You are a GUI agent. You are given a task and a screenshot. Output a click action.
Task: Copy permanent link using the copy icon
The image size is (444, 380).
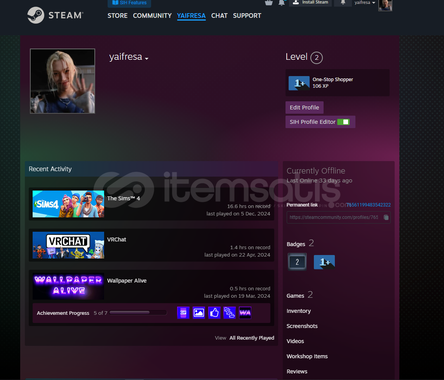(x=386, y=217)
